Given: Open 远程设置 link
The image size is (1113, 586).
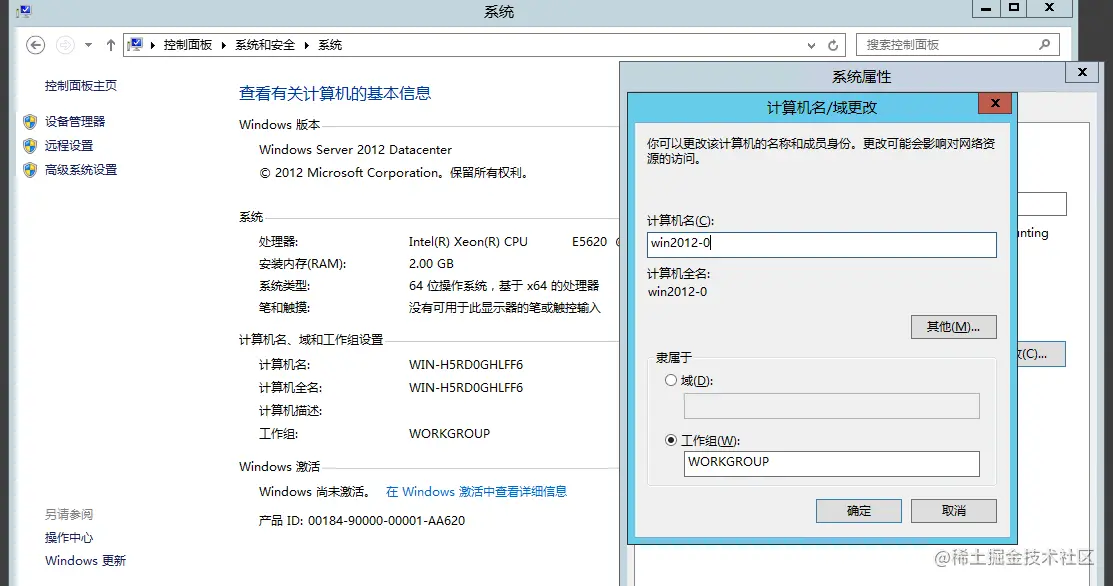Looking at the screenshot, I should 69,145.
